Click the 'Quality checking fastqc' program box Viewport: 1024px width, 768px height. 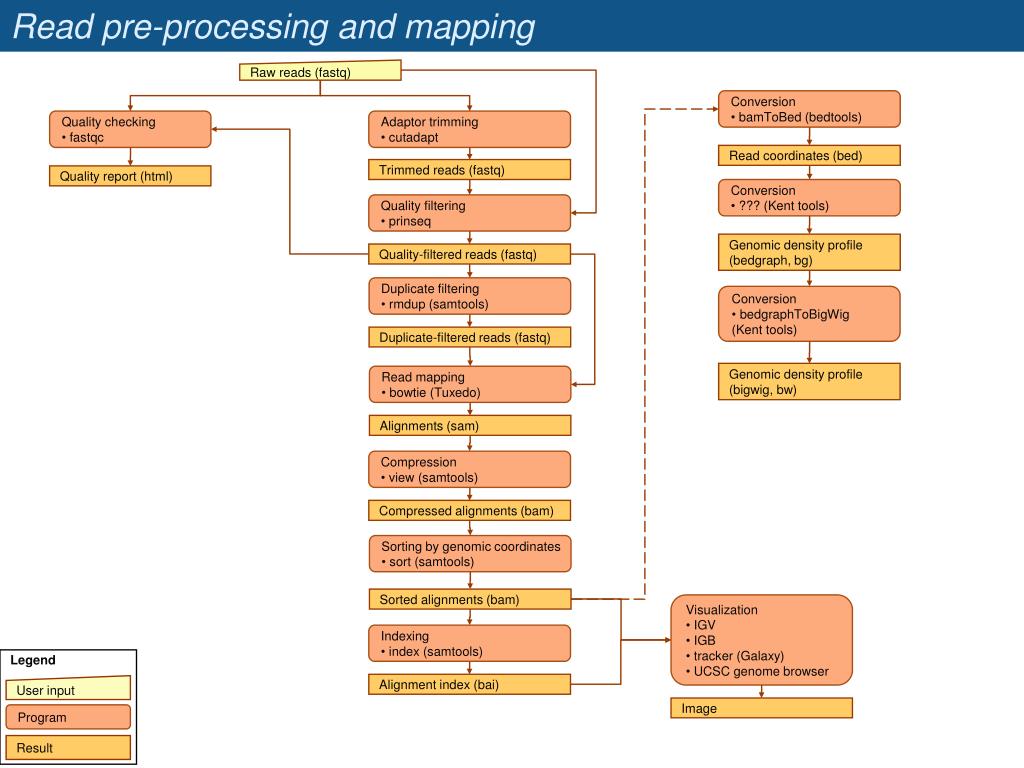point(130,129)
